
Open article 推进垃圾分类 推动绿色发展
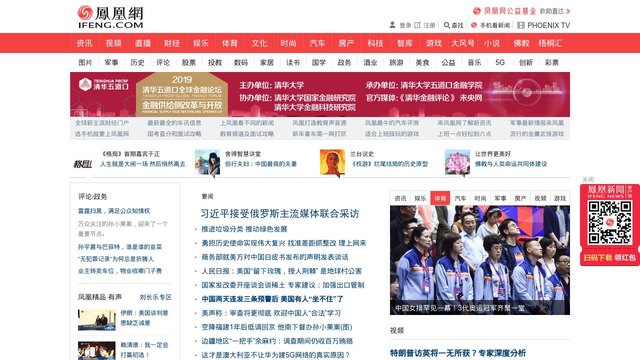244,229
